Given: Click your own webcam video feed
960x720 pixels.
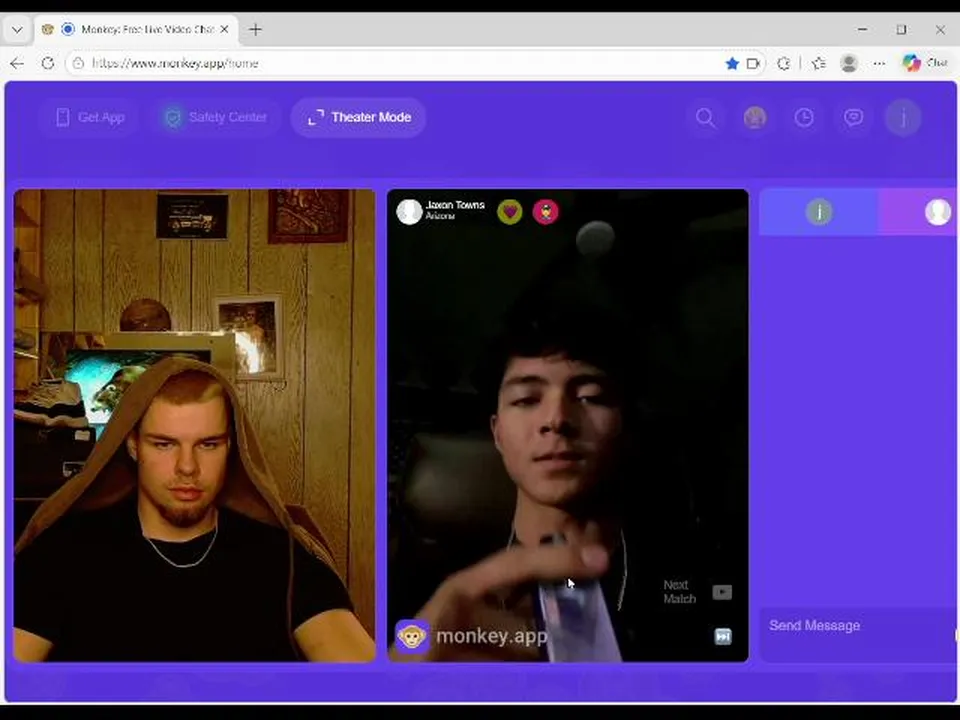Looking at the screenshot, I should pos(195,426).
